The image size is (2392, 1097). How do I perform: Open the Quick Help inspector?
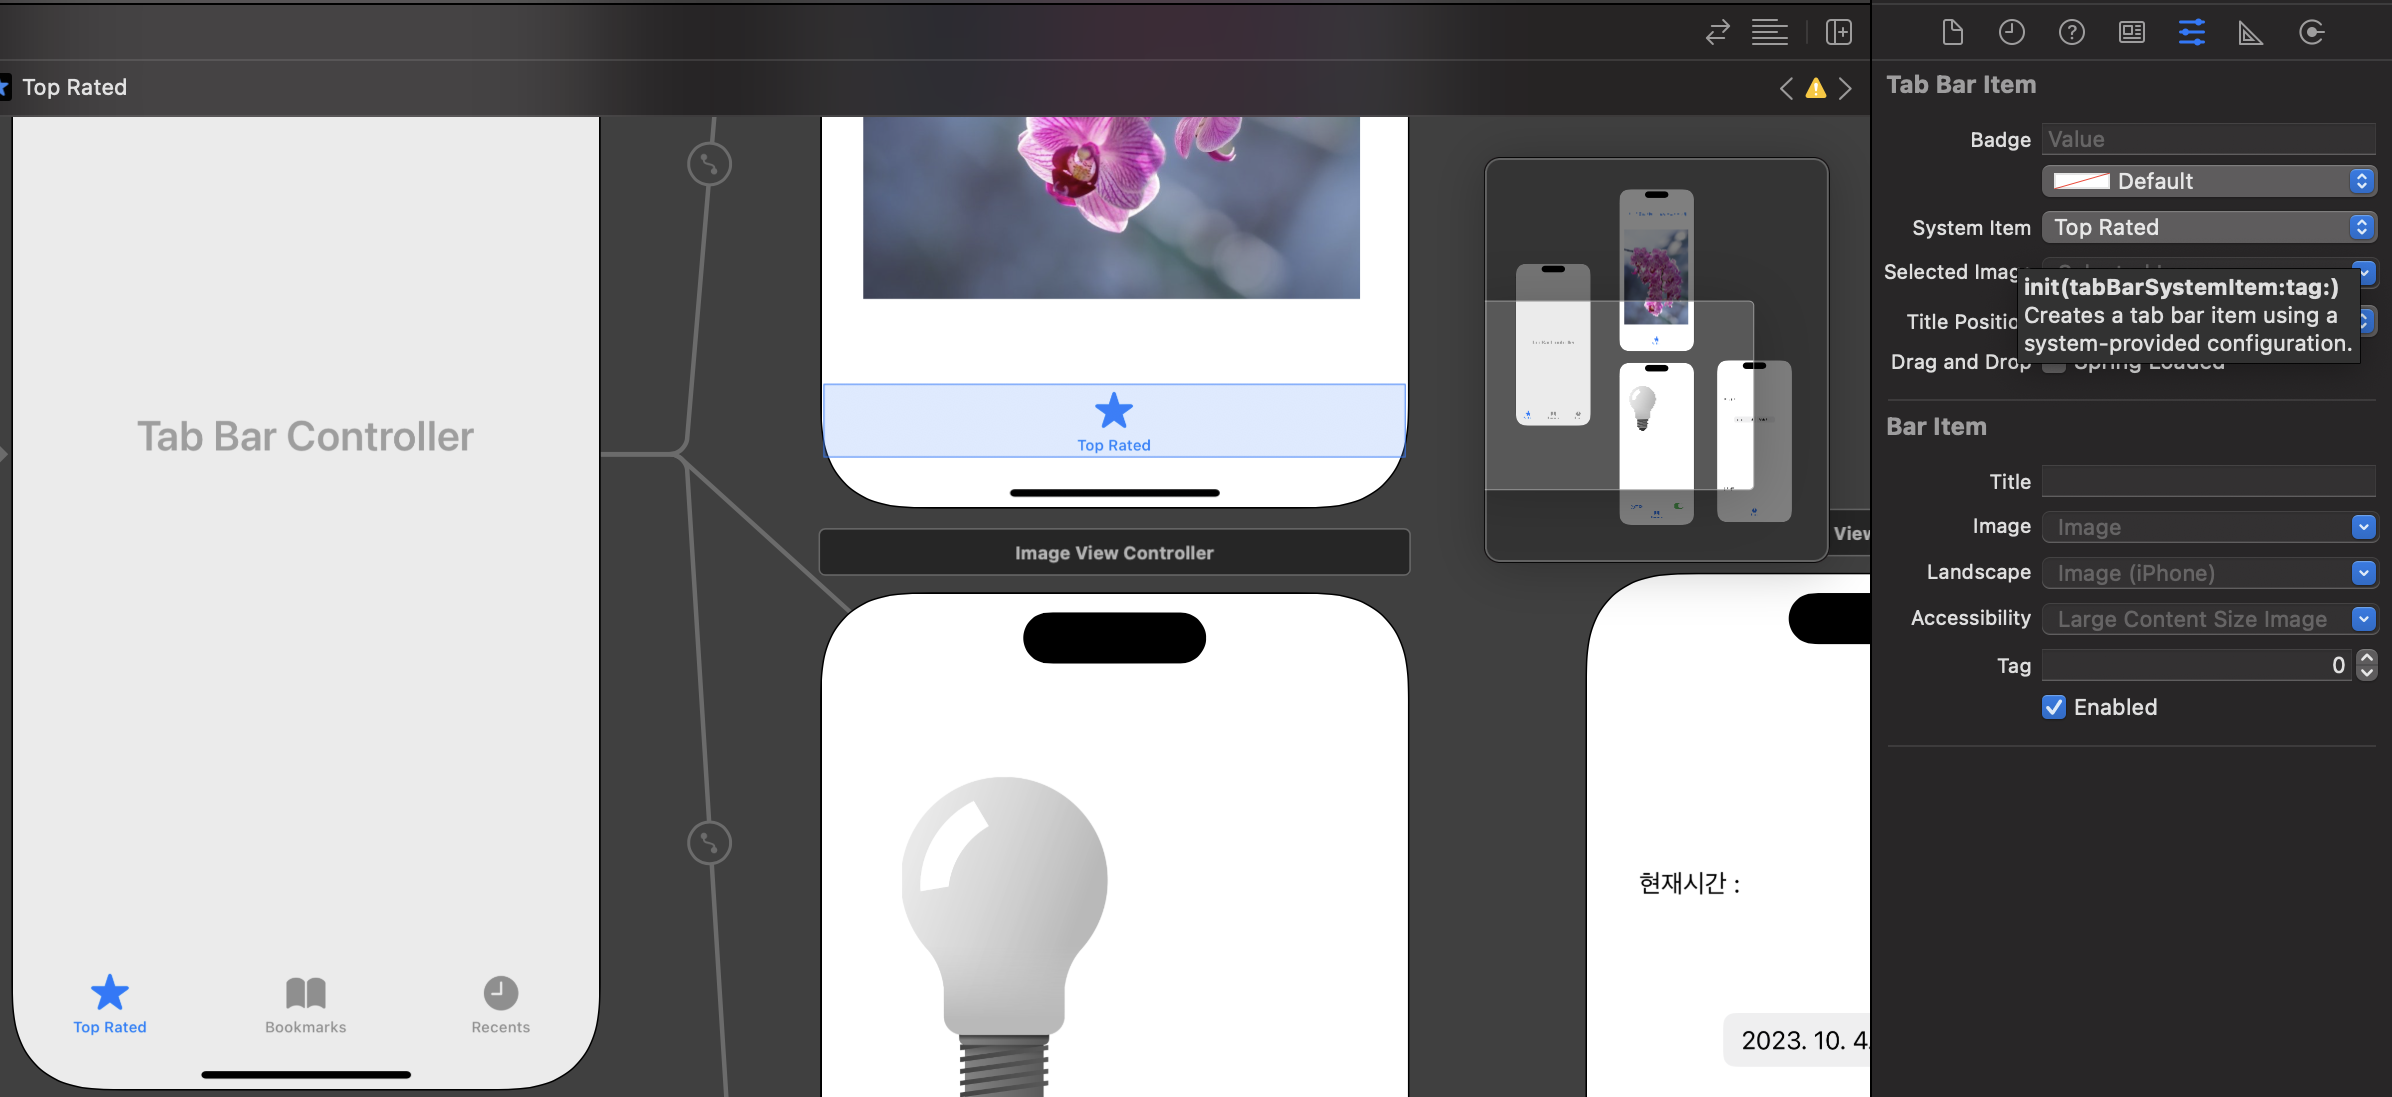(x=2071, y=32)
